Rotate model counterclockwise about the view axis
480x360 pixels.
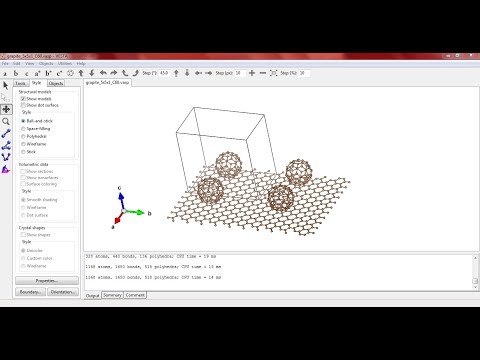pos(125,73)
